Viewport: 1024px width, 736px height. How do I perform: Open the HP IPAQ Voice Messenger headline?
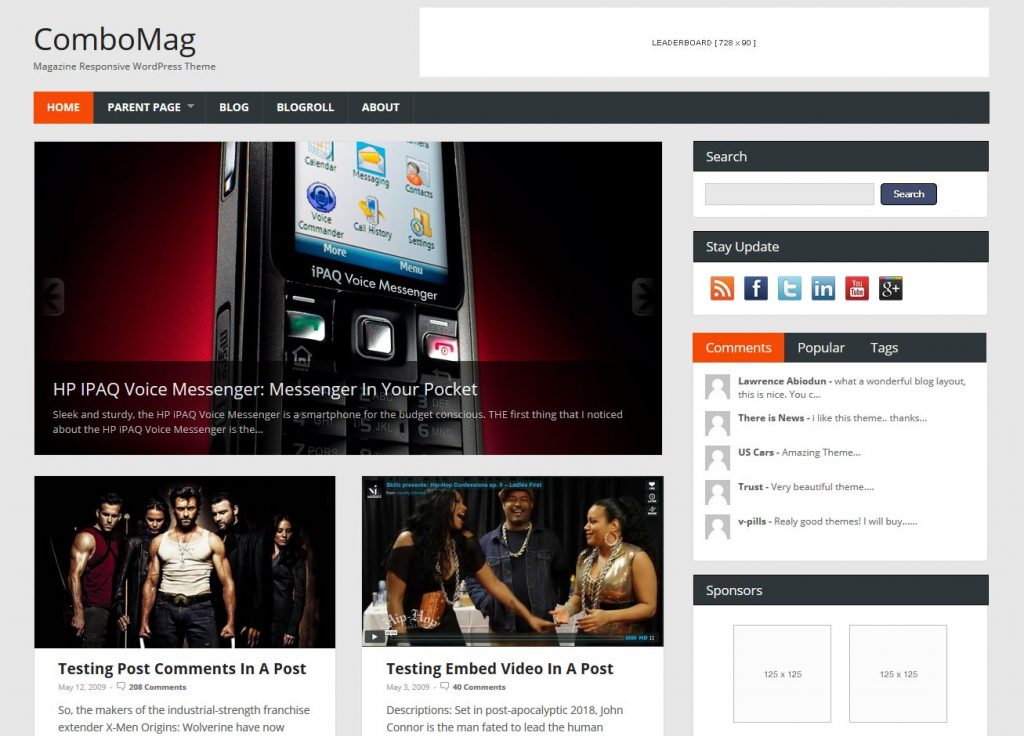click(x=265, y=389)
